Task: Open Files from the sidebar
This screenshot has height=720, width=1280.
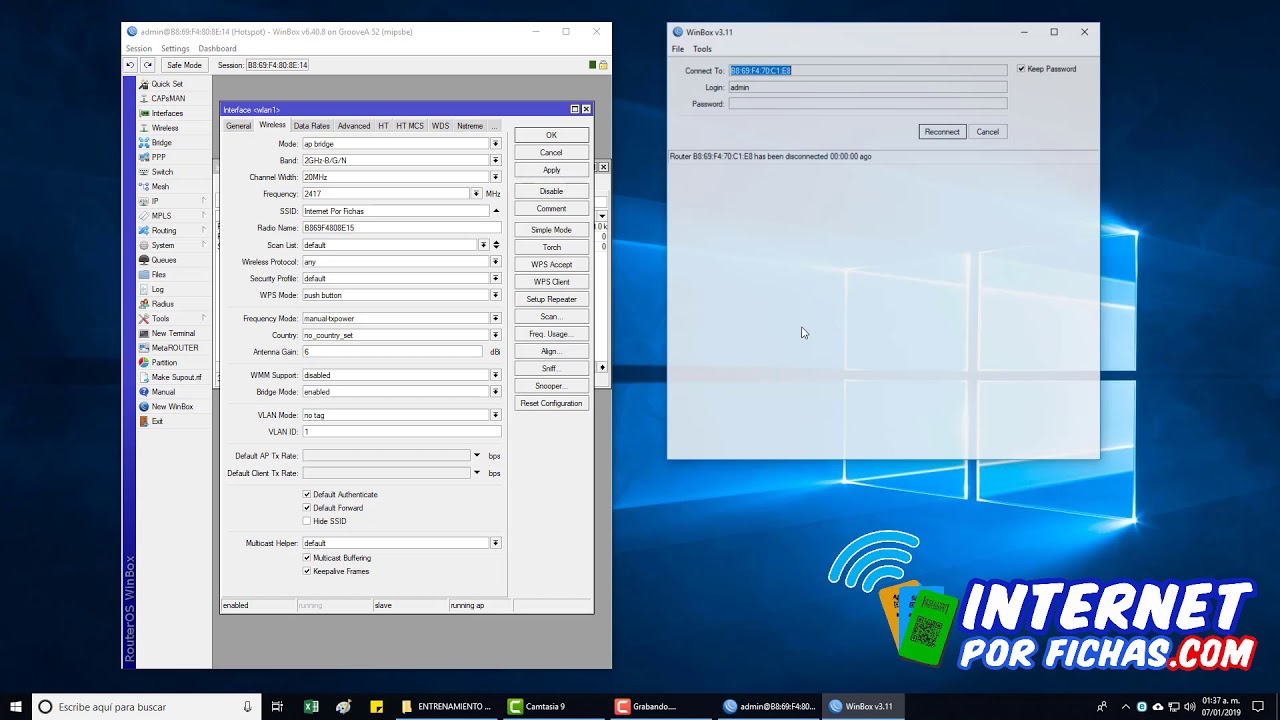Action: (x=159, y=274)
